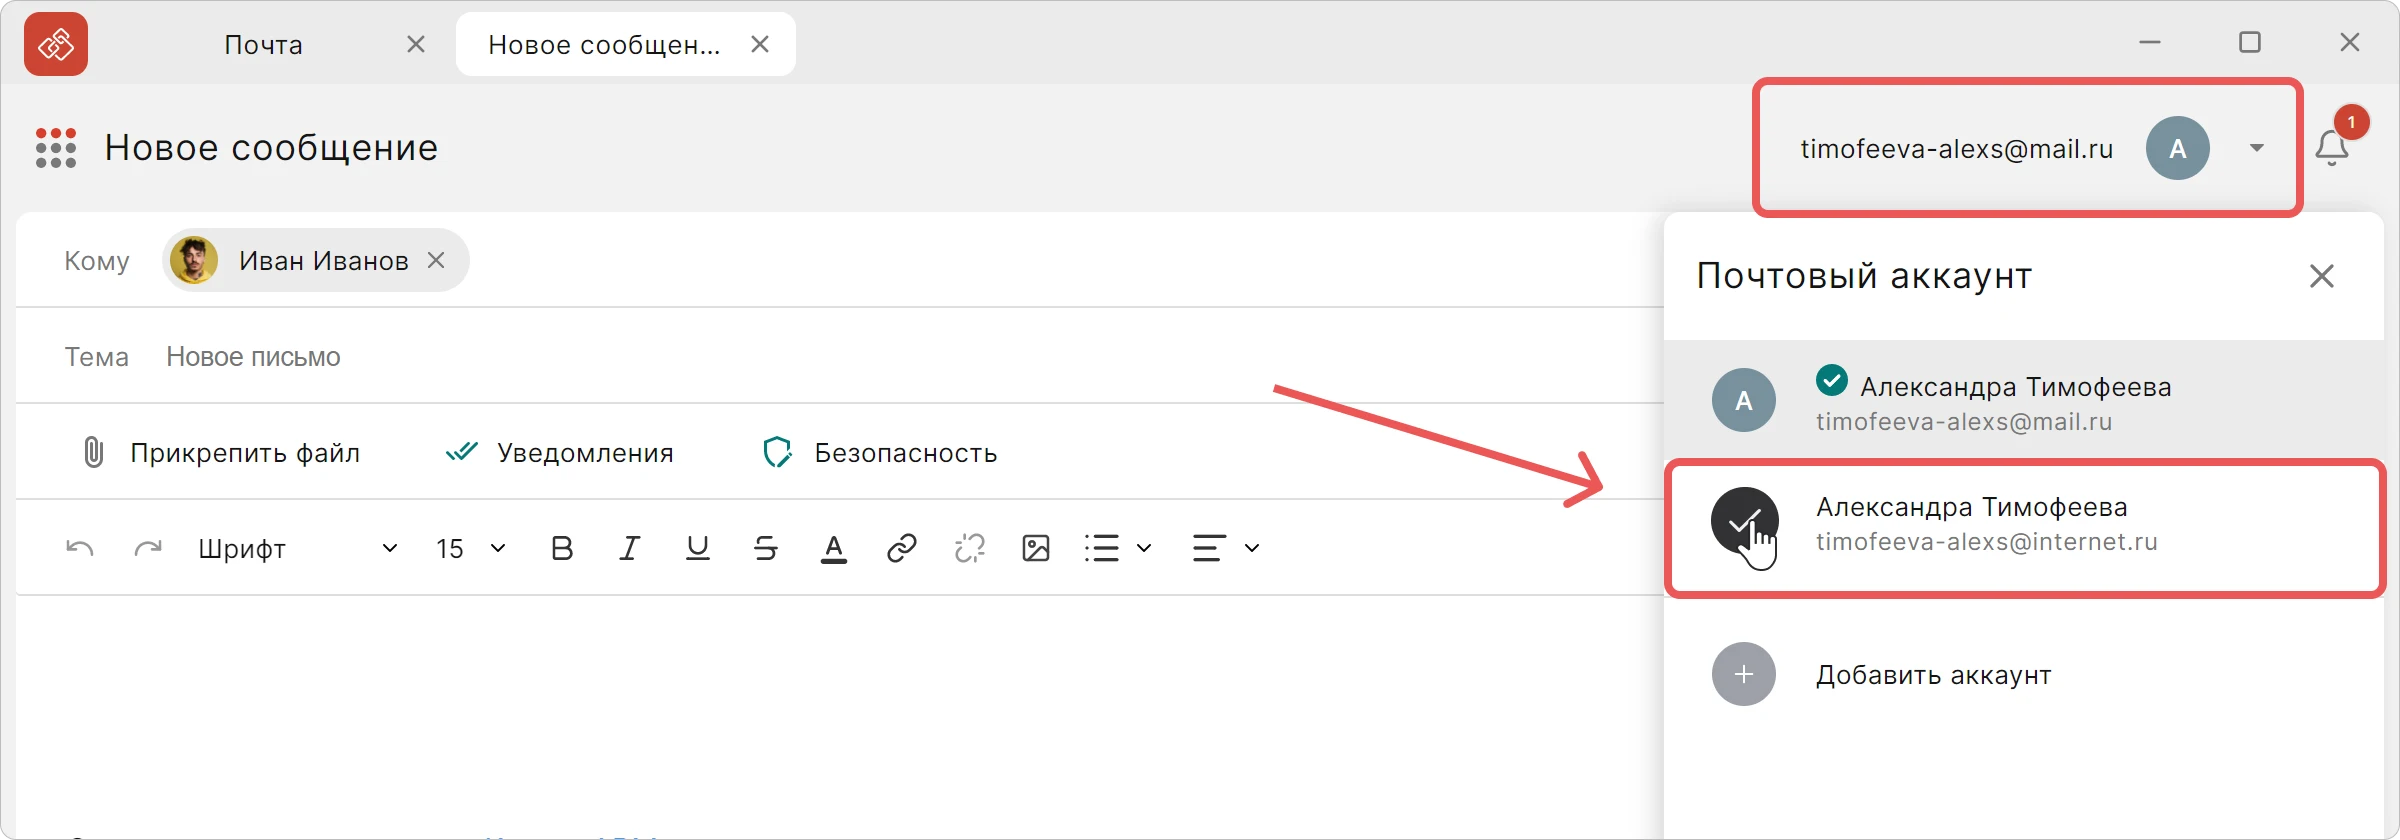This screenshot has height=840, width=2400.
Task: Undo the last edit
Action: [80, 548]
